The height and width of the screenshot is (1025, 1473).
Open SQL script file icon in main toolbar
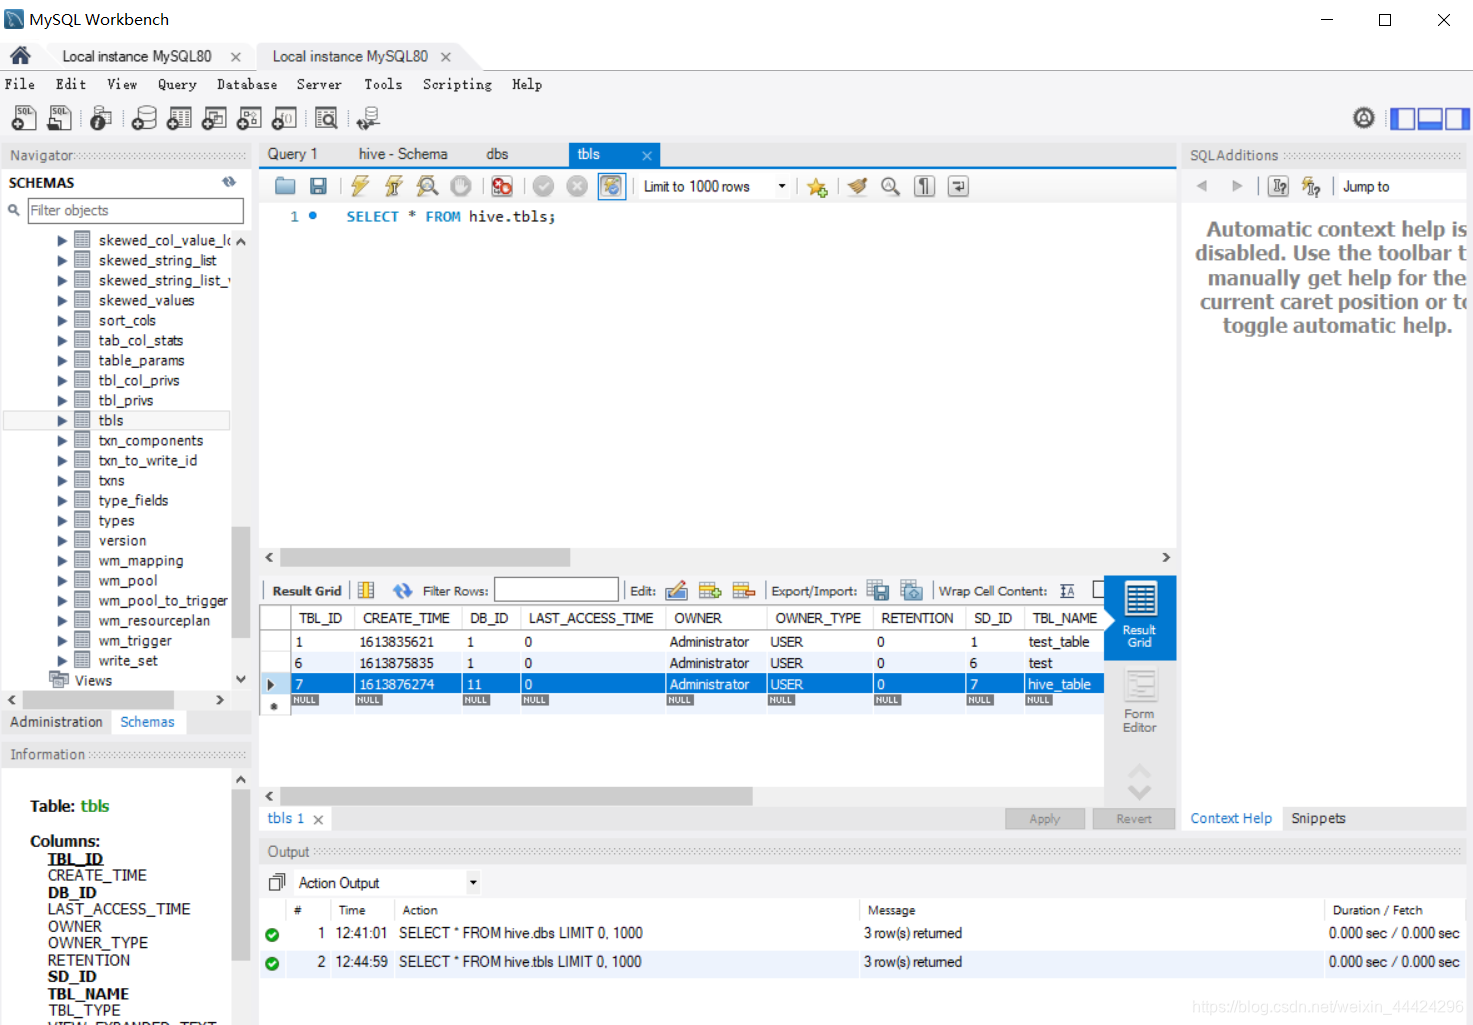pyautogui.click(x=60, y=118)
